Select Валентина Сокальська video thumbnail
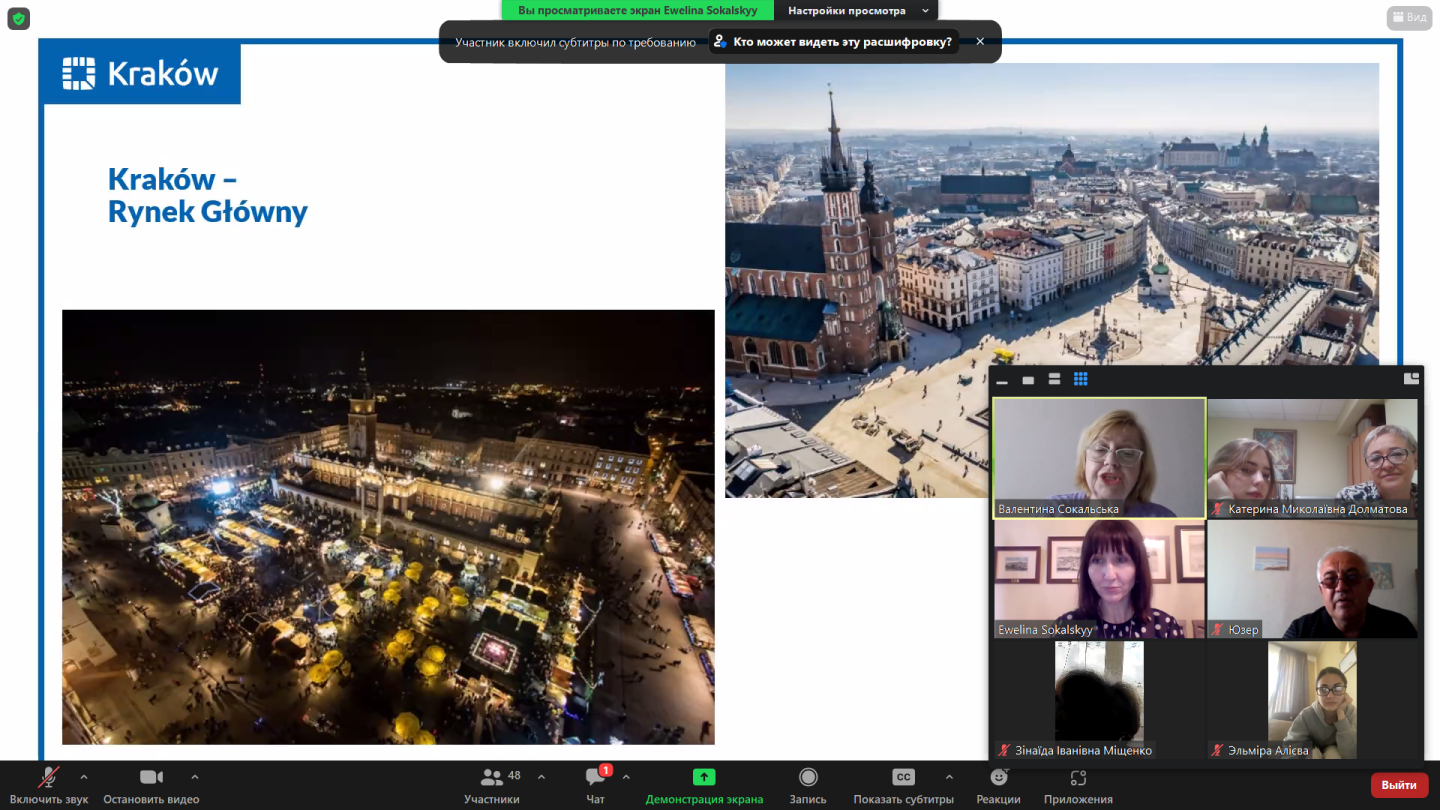This screenshot has height=810, width=1440. coord(1099,458)
